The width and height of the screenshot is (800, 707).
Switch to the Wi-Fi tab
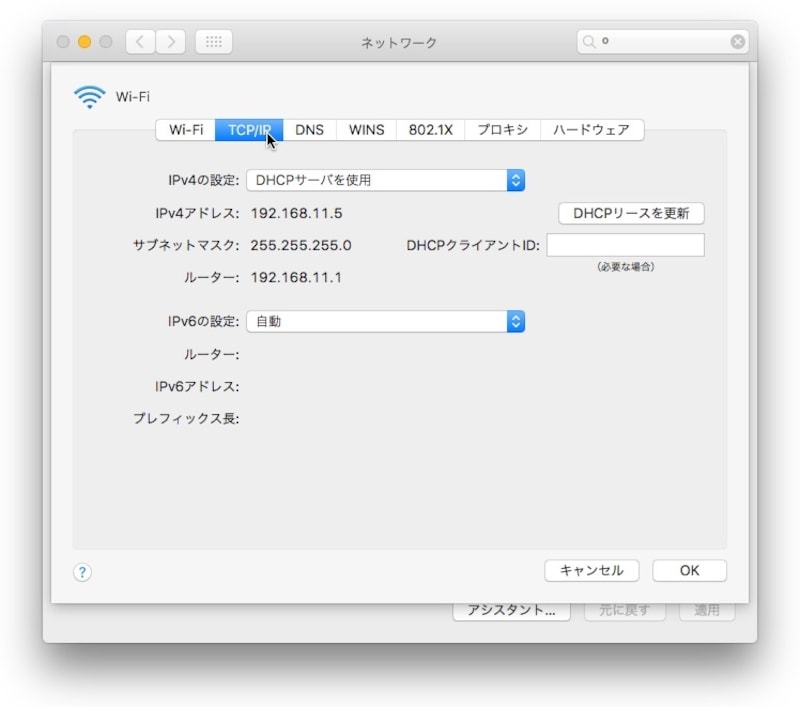186,130
